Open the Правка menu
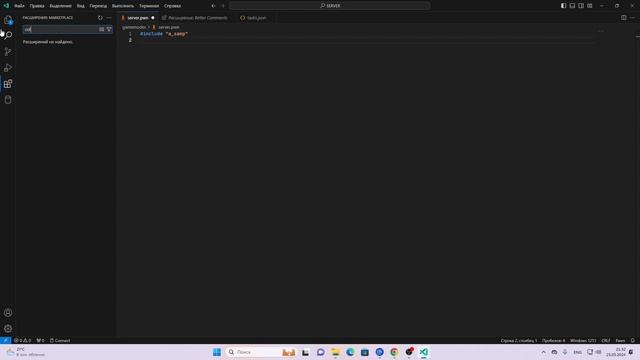This screenshot has height=360, width=640. click(37, 6)
